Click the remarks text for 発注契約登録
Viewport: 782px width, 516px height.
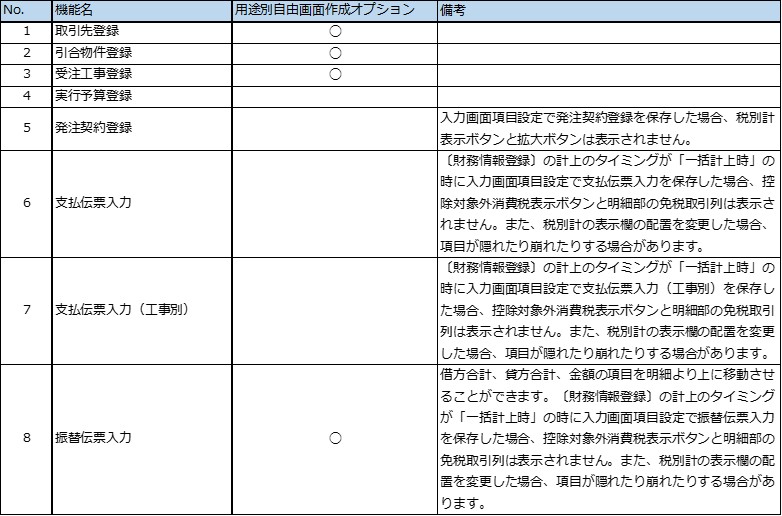608,128
